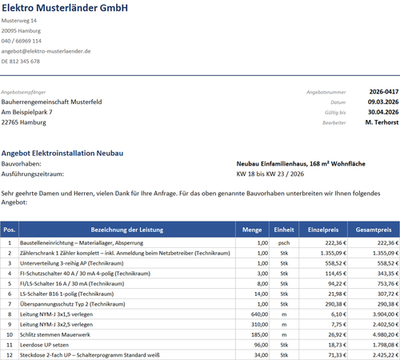Click total 2.402,50 €

tap(386, 325)
